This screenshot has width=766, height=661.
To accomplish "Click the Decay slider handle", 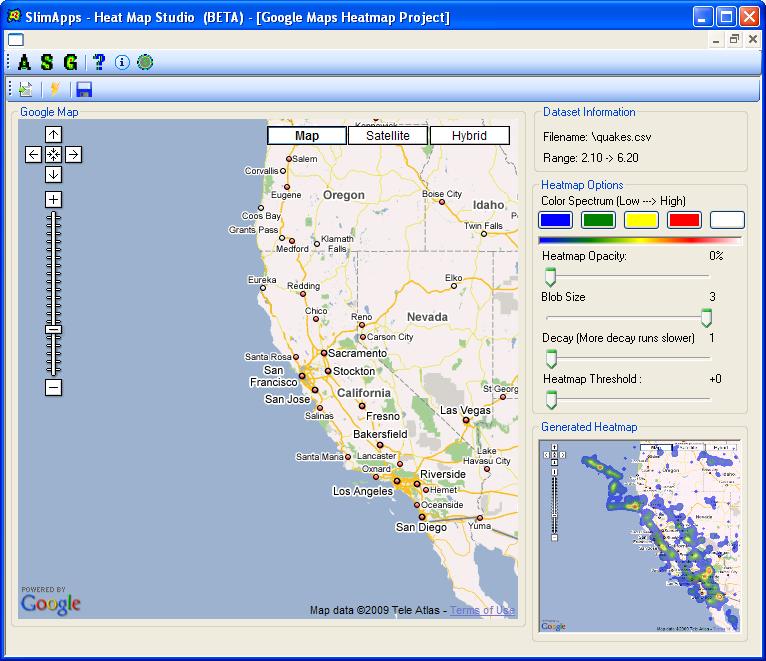I will click(x=551, y=359).
